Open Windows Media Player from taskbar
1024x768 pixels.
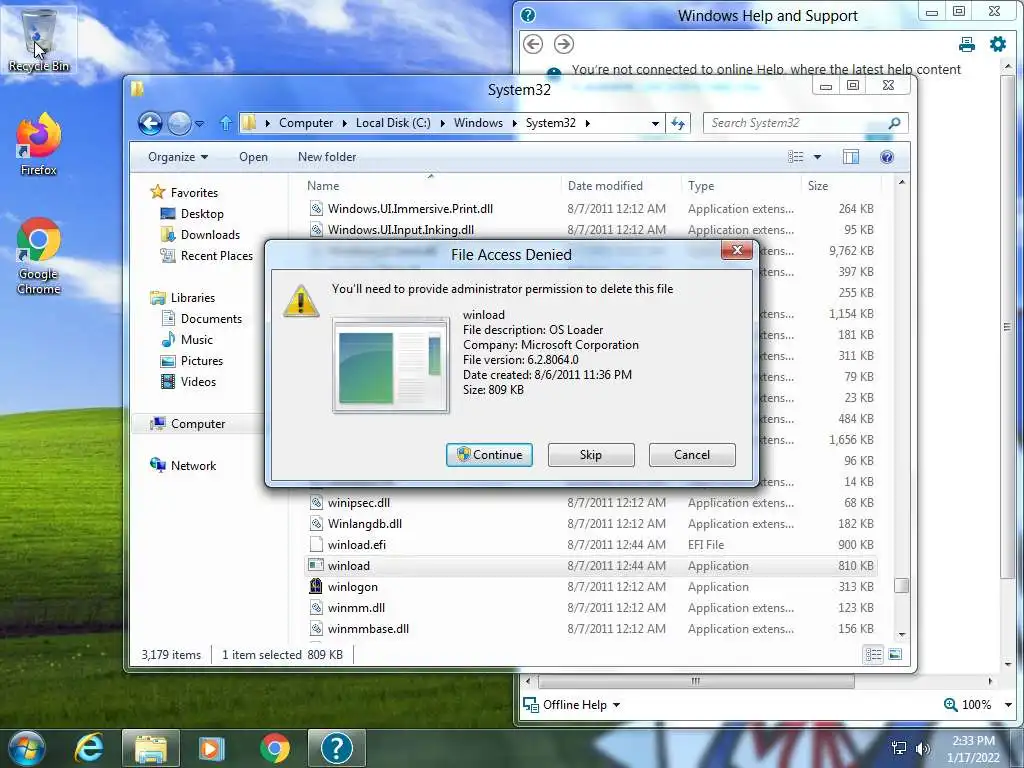click(x=211, y=748)
